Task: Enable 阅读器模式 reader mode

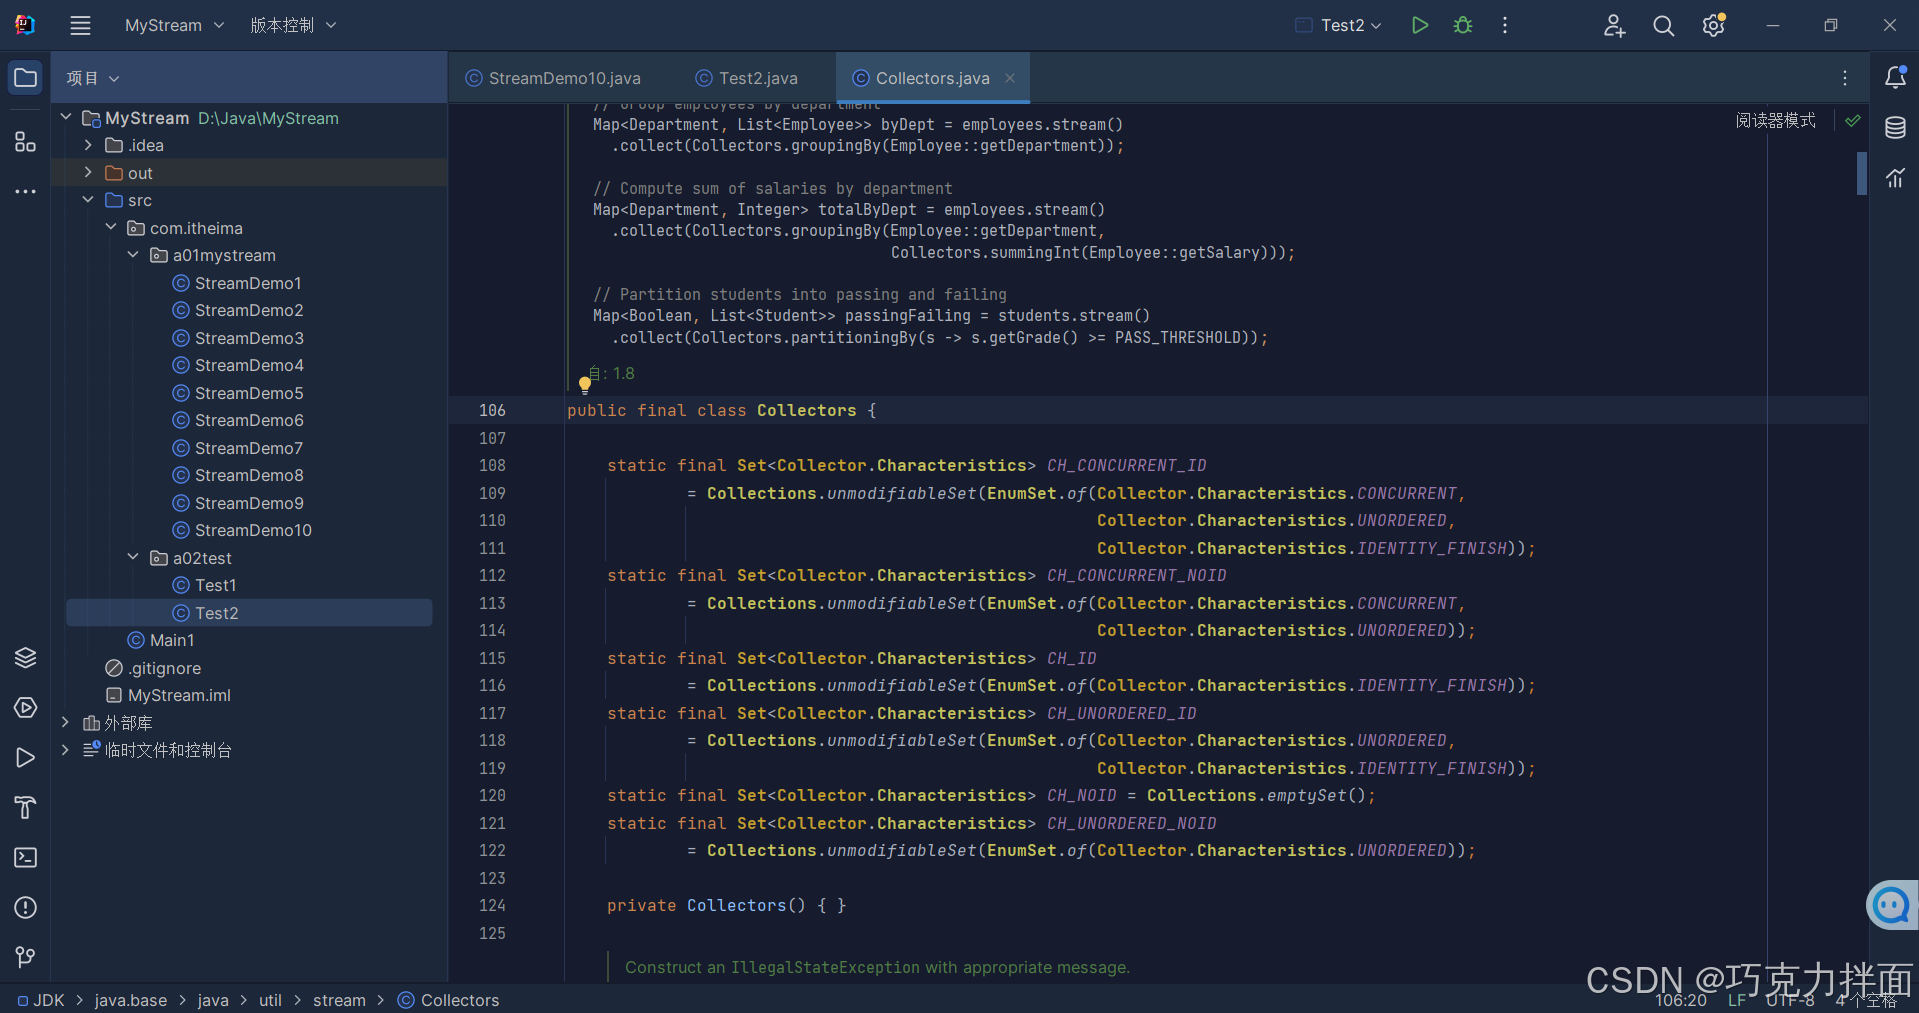Action: tap(1775, 120)
